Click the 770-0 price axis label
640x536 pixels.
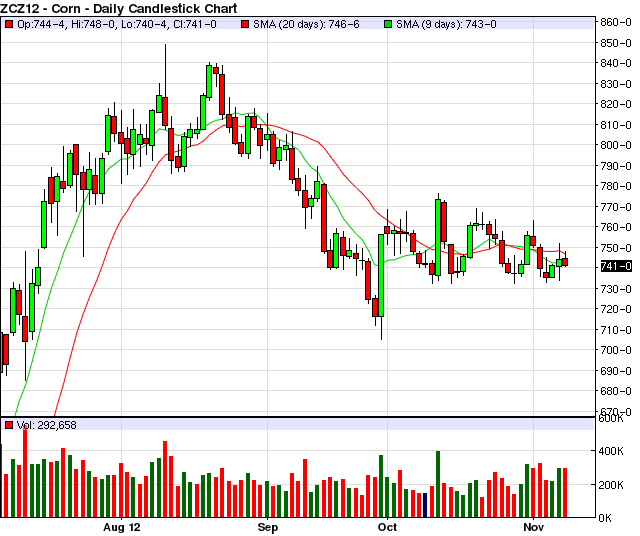(x=616, y=207)
